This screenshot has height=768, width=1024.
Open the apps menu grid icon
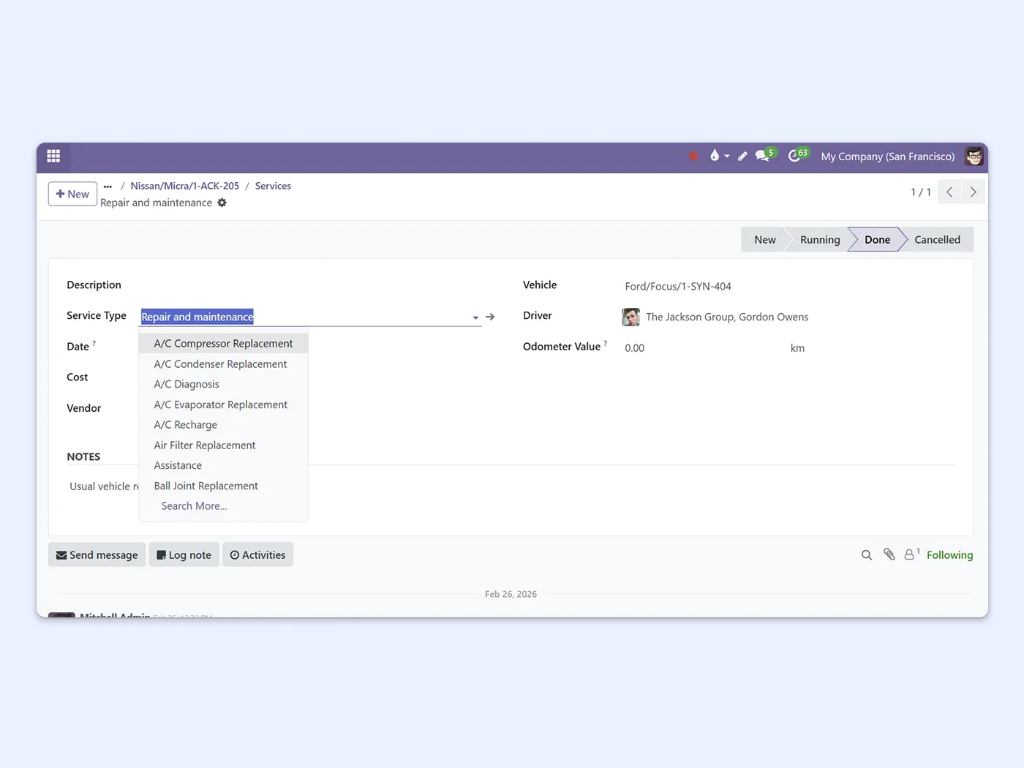(x=53, y=156)
